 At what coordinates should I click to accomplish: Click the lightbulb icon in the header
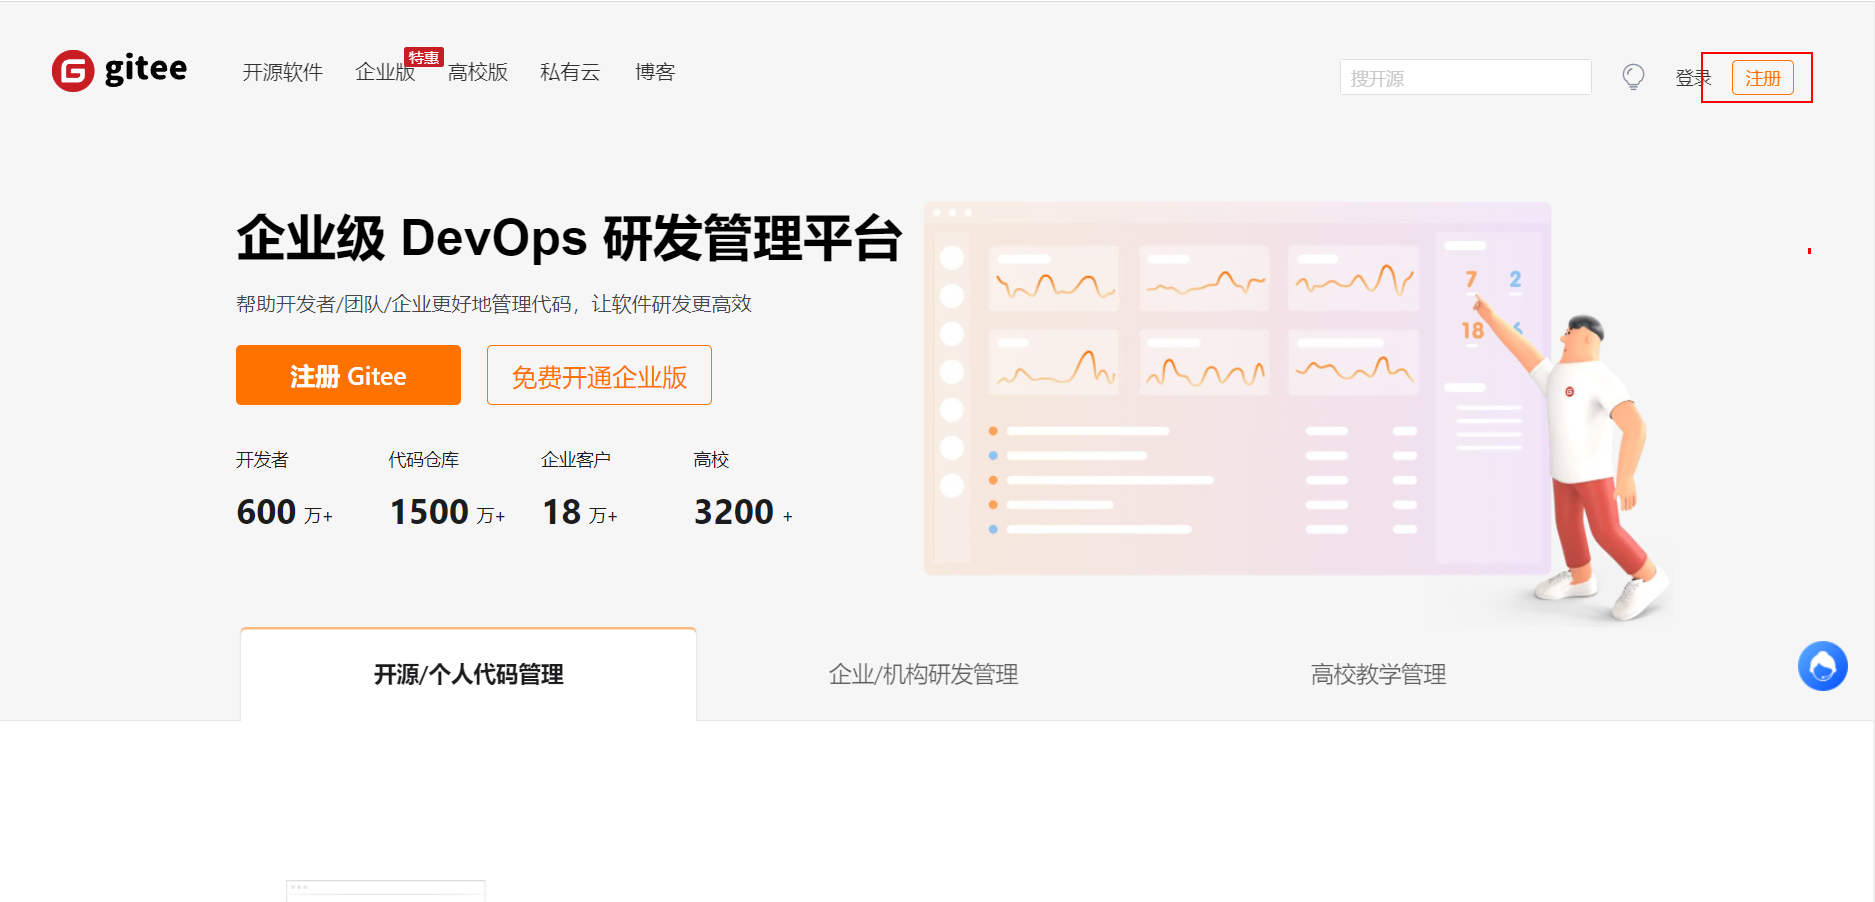[x=1633, y=77]
